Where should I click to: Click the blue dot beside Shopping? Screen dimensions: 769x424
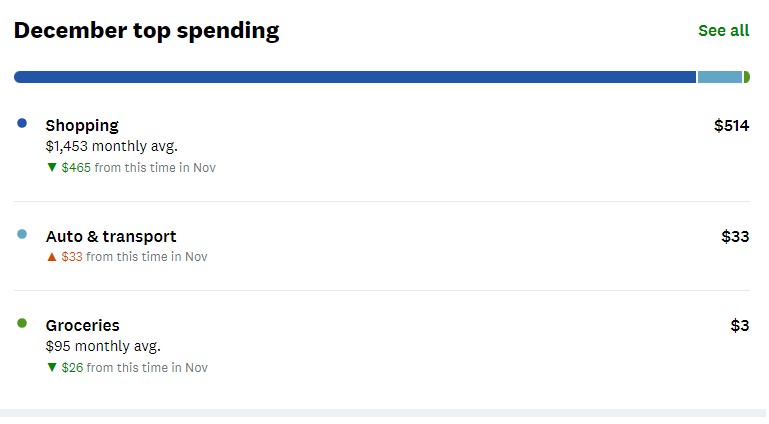(22, 123)
